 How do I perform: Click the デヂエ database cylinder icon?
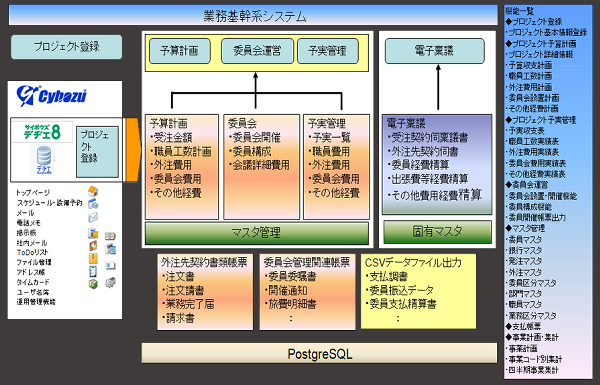tap(44, 157)
